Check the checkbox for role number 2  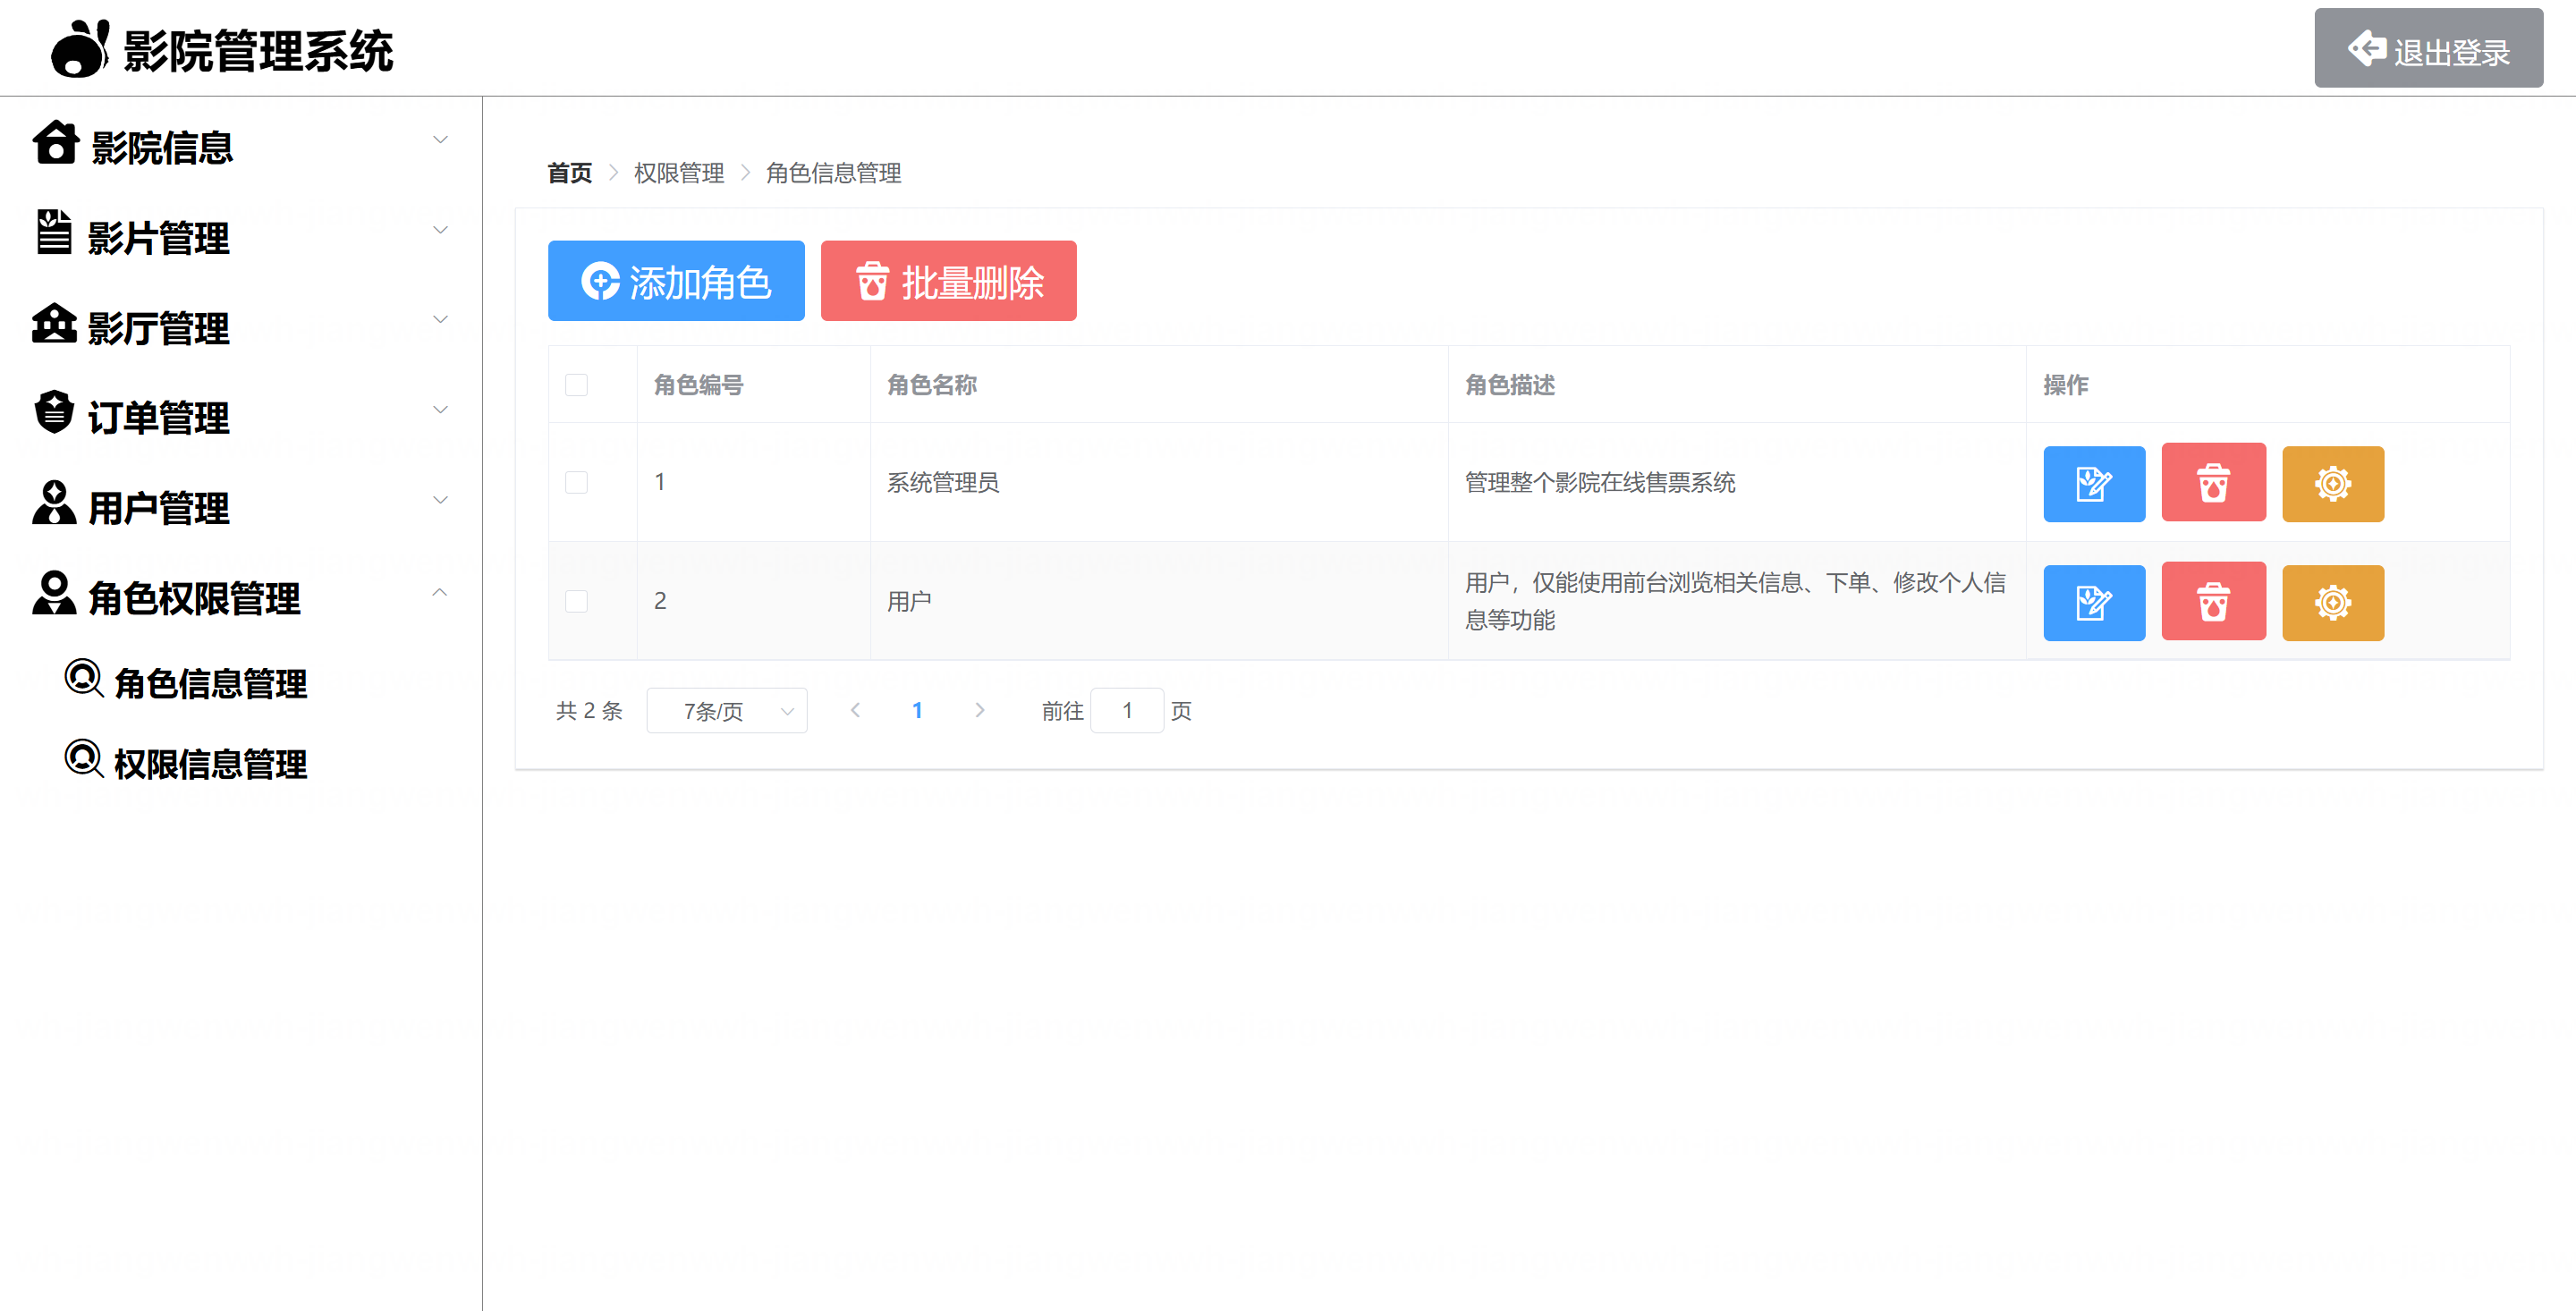576,601
